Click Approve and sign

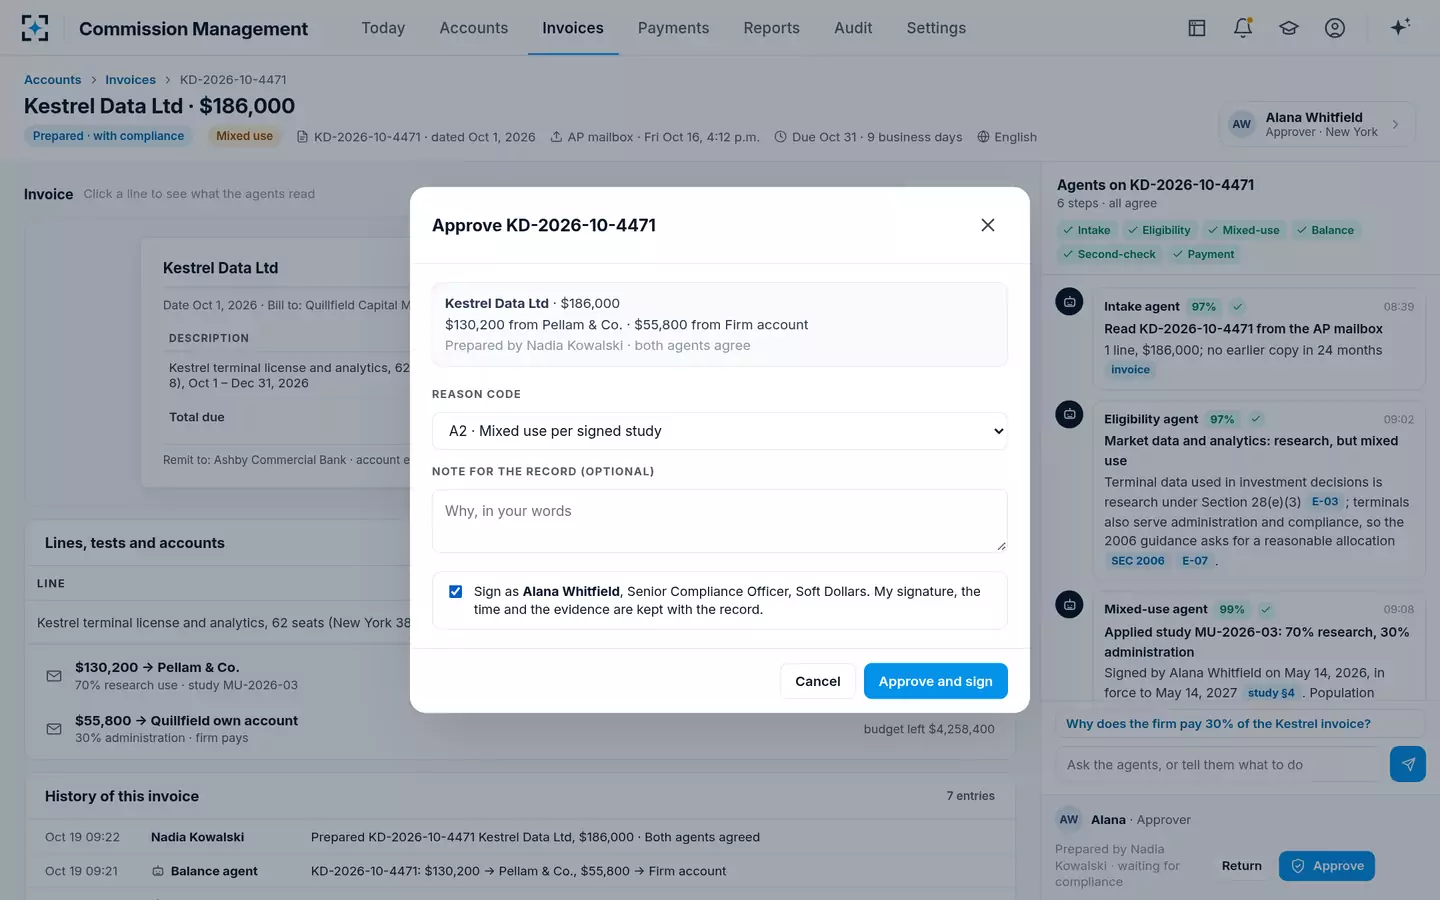936,681
